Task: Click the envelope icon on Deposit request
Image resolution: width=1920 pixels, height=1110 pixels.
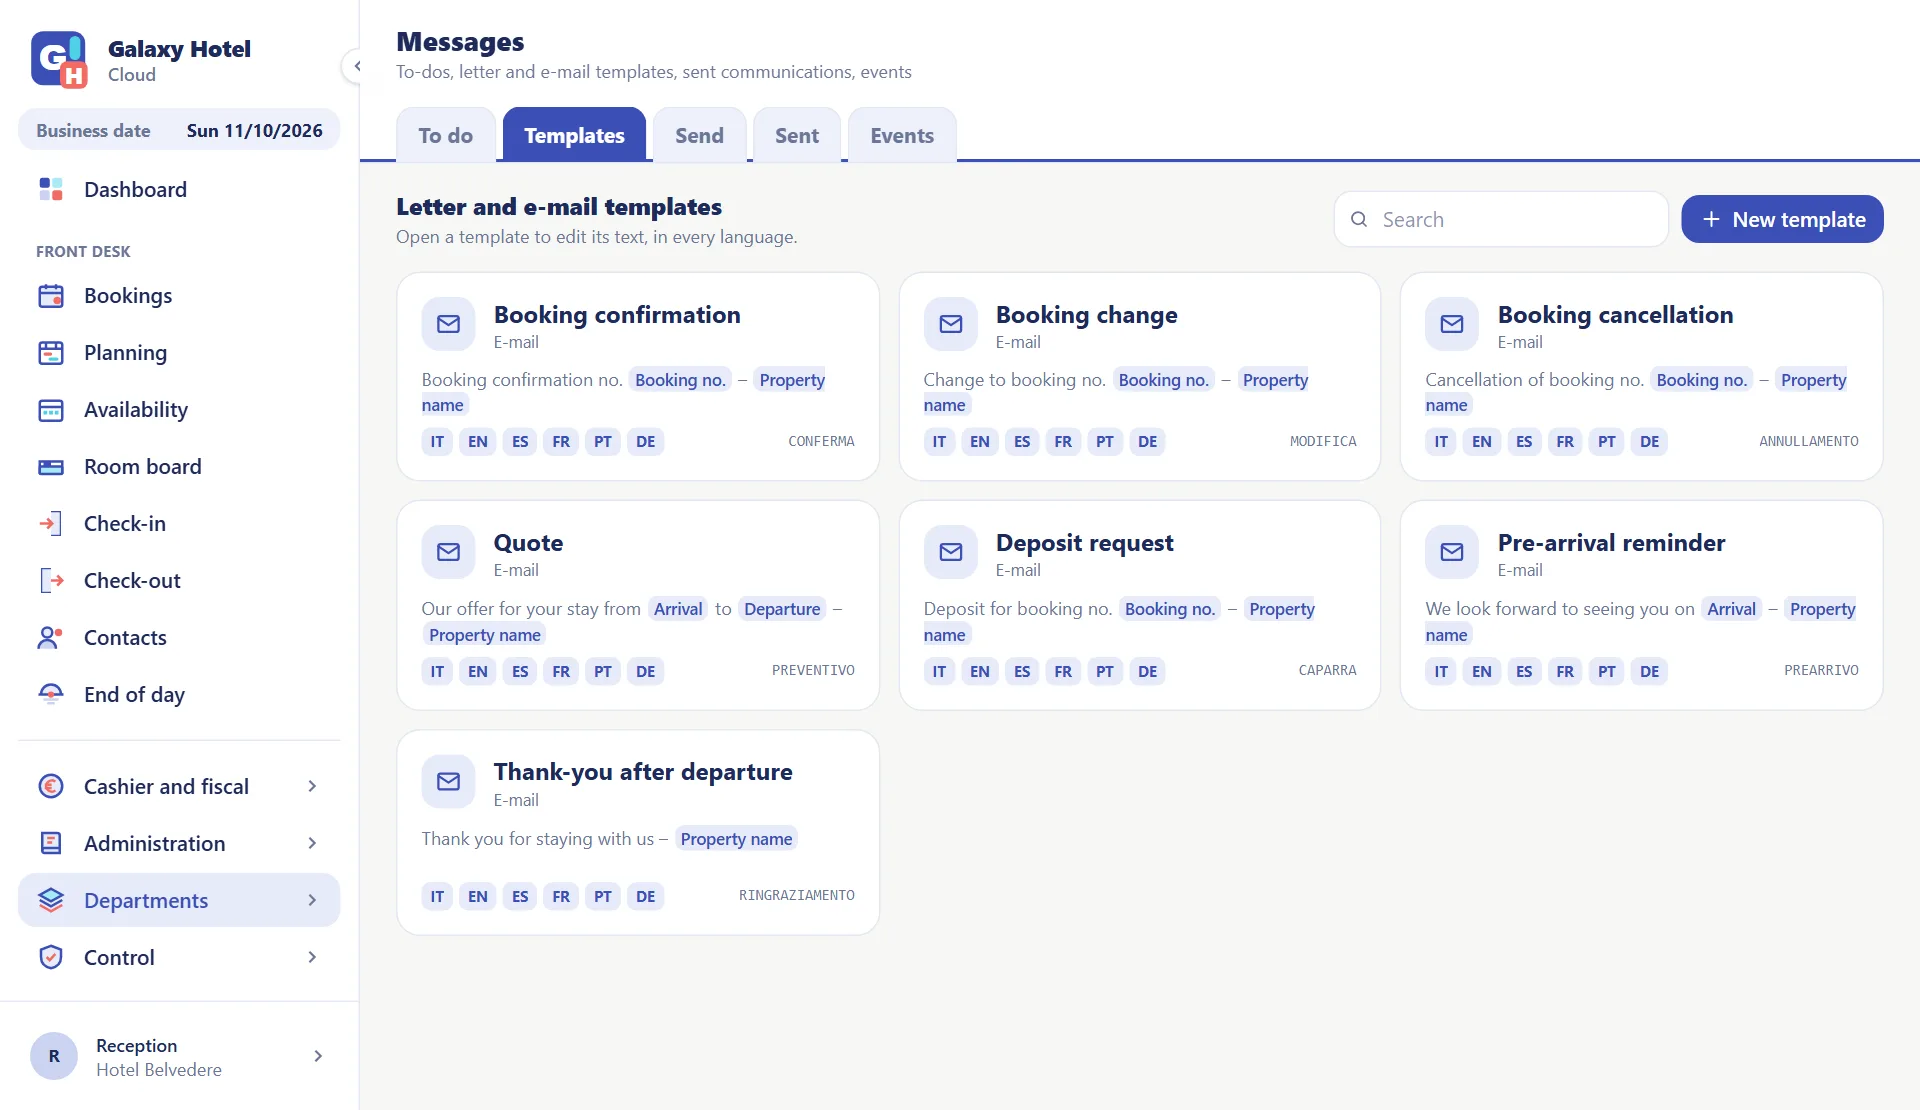Action: pos(950,552)
